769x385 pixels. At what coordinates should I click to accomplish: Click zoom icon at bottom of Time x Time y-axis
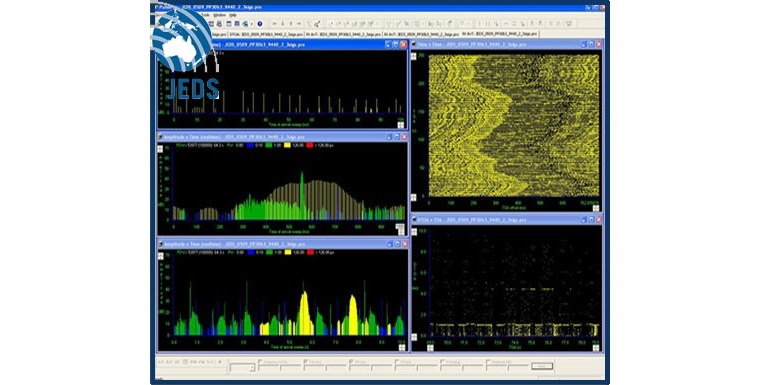[x=413, y=198]
